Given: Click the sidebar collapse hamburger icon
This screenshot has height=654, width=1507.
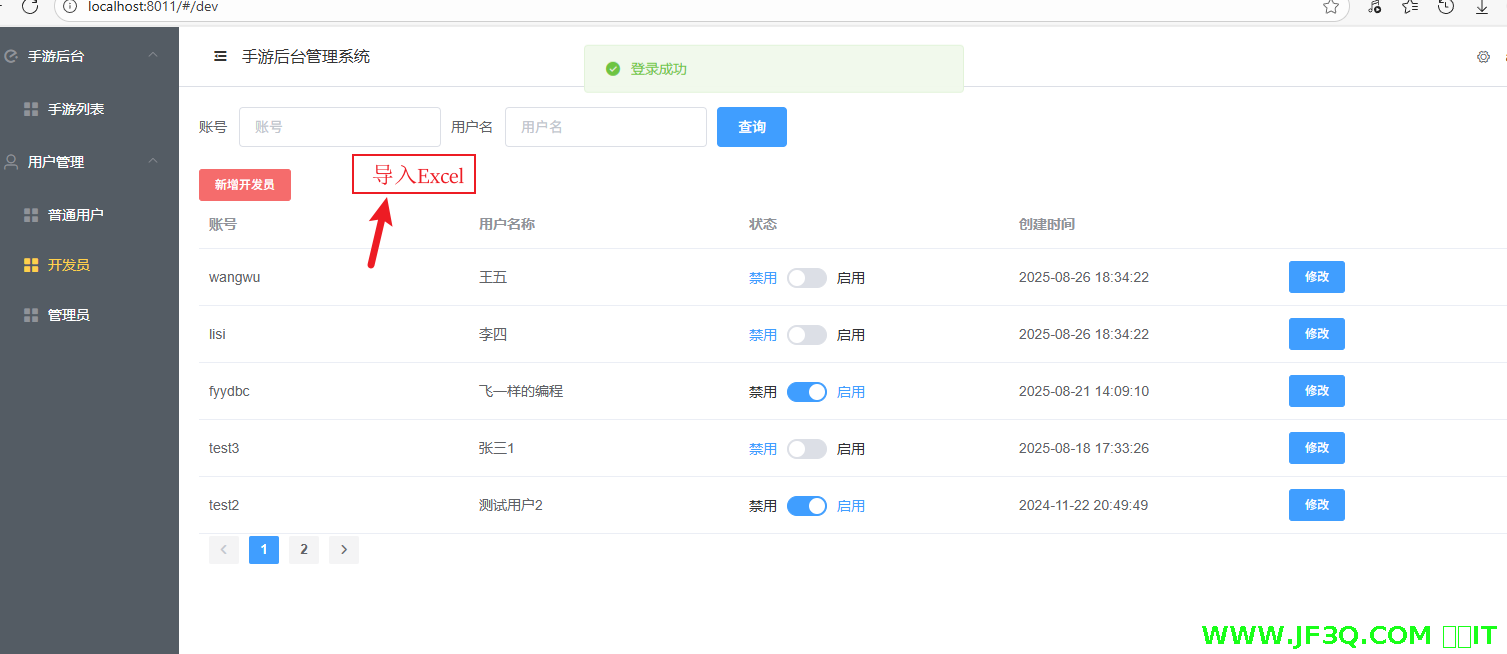Looking at the screenshot, I should [220, 57].
